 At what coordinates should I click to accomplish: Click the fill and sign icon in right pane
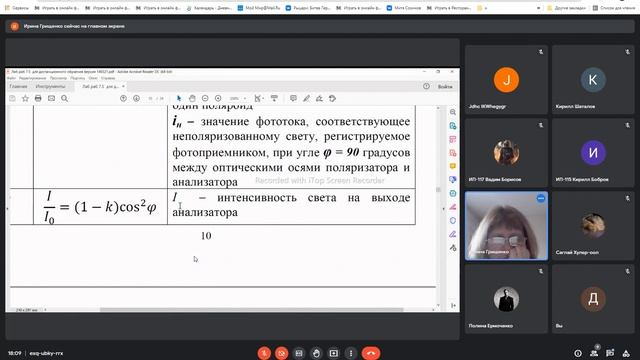453,234
